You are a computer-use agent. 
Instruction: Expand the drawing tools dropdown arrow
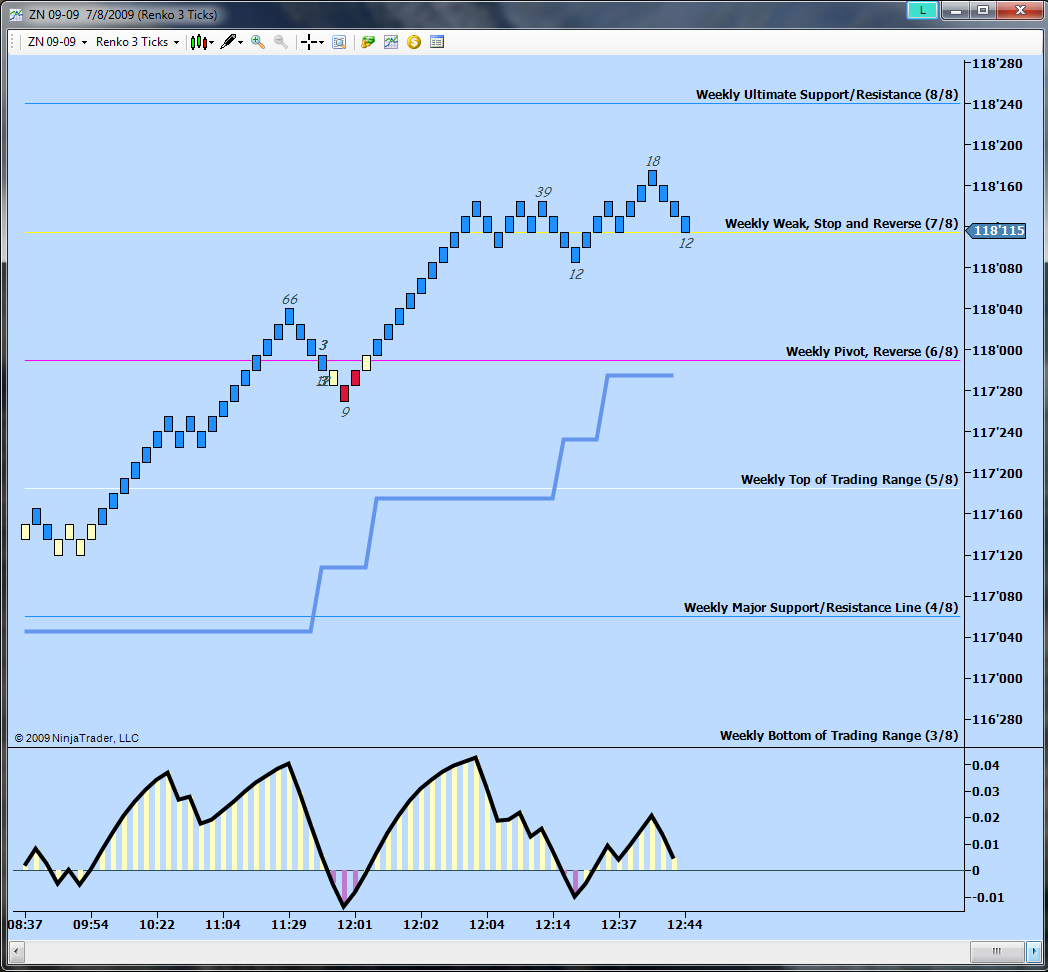[241, 43]
